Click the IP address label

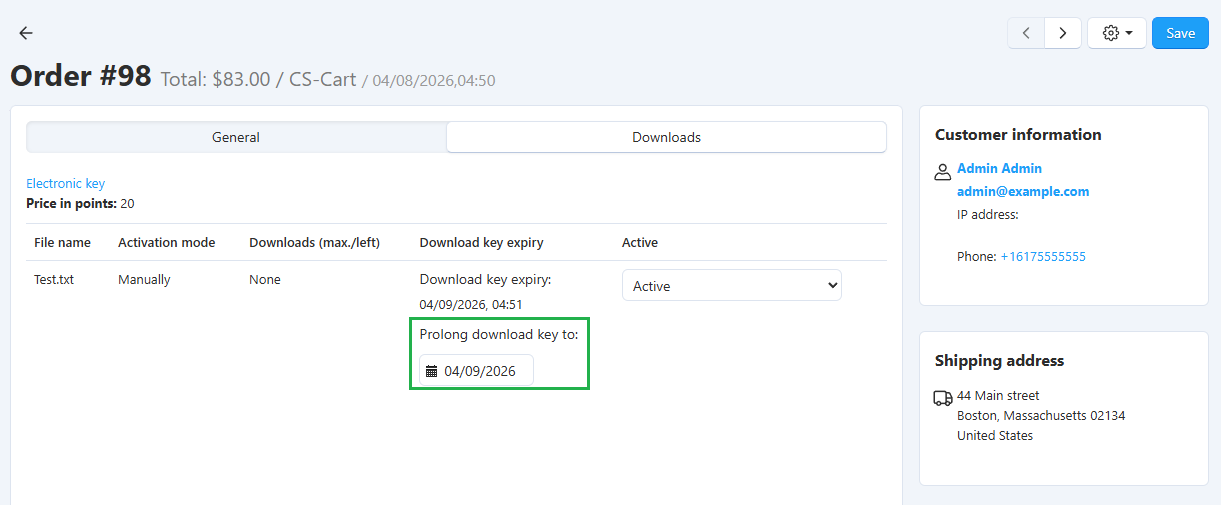[987, 214]
